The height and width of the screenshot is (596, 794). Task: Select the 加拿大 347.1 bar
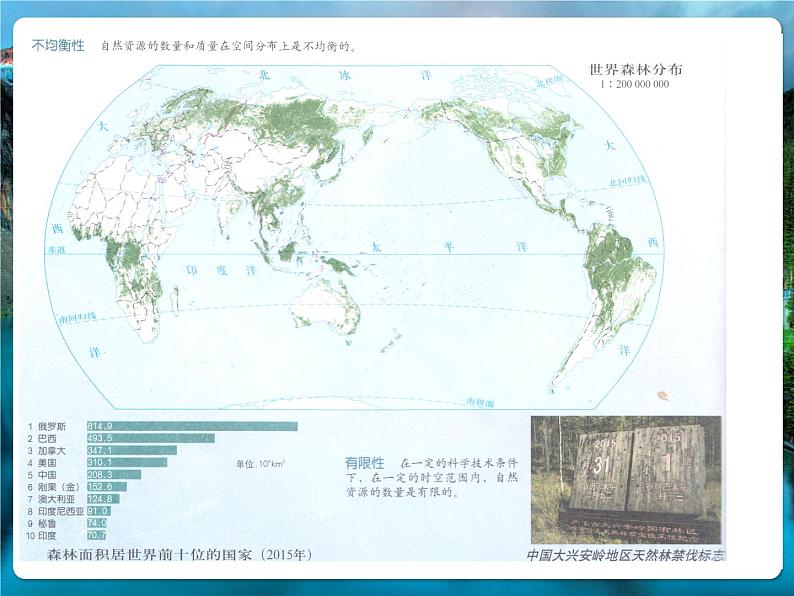coord(131,450)
